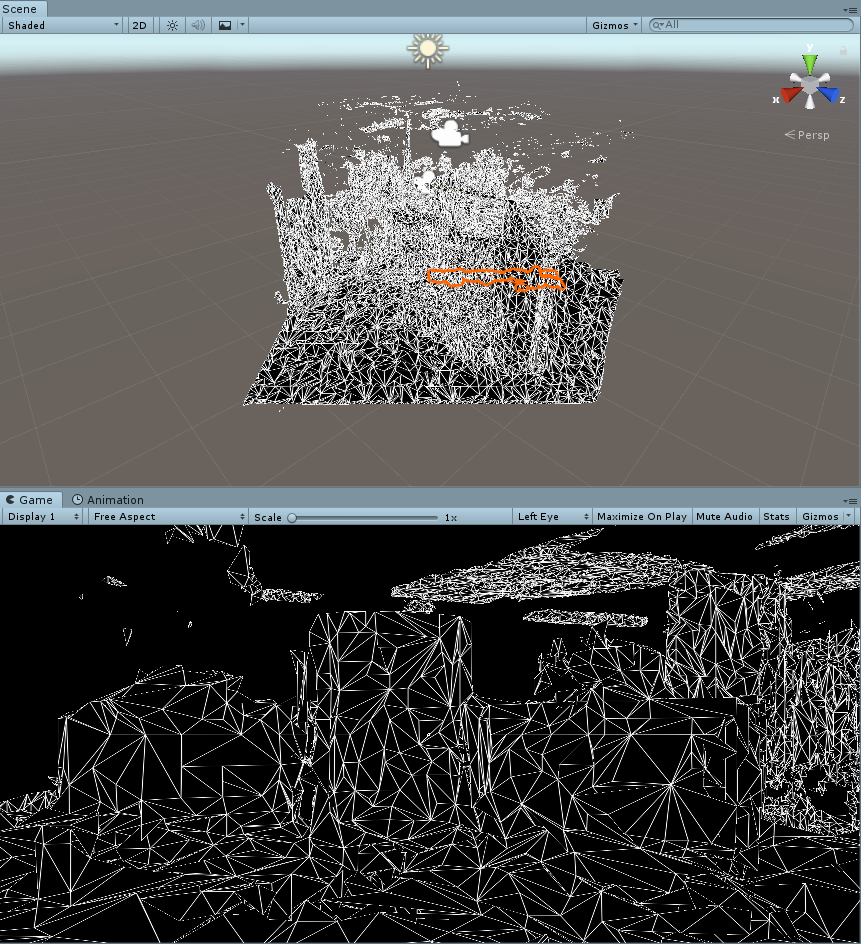Toggle Persp projection label
The image size is (861, 944).
coord(807,135)
